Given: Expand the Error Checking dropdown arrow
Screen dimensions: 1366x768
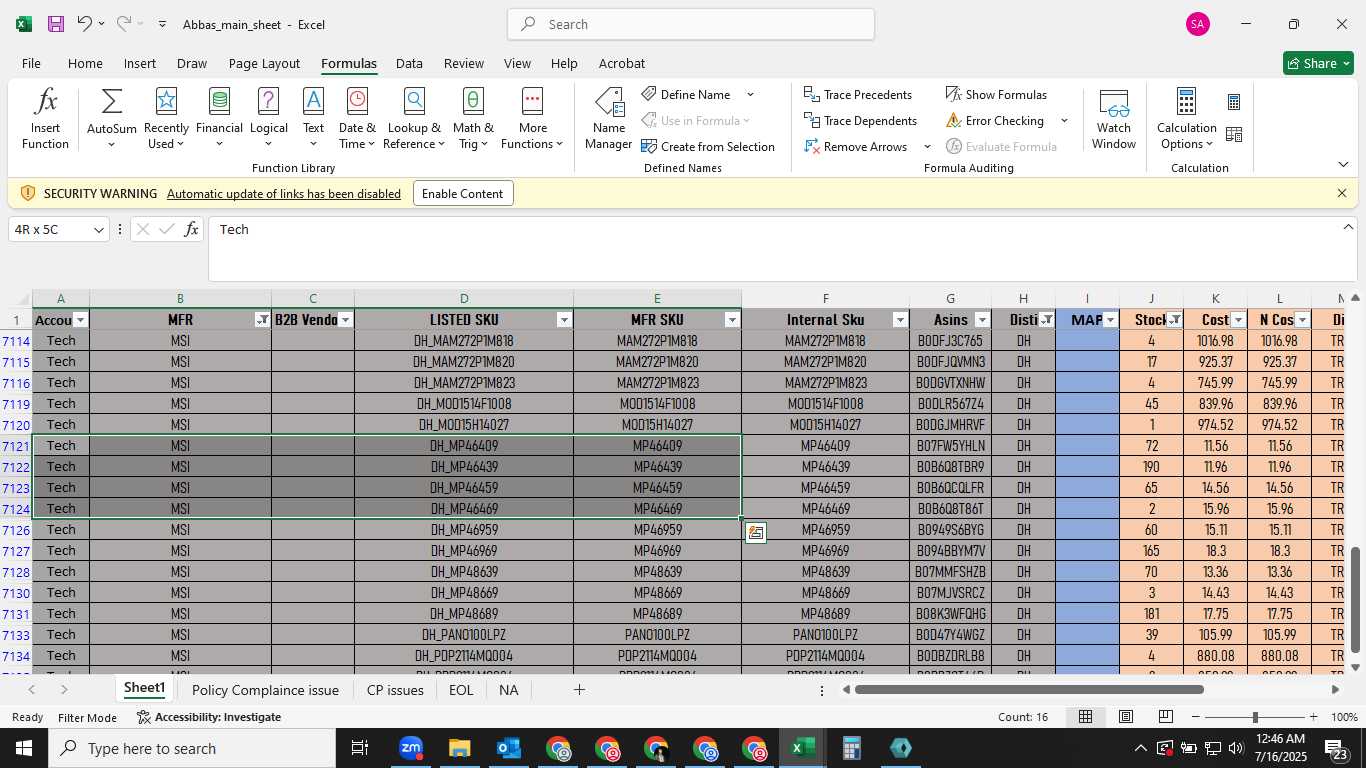Looking at the screenshot, I should tap(1064, 121).
